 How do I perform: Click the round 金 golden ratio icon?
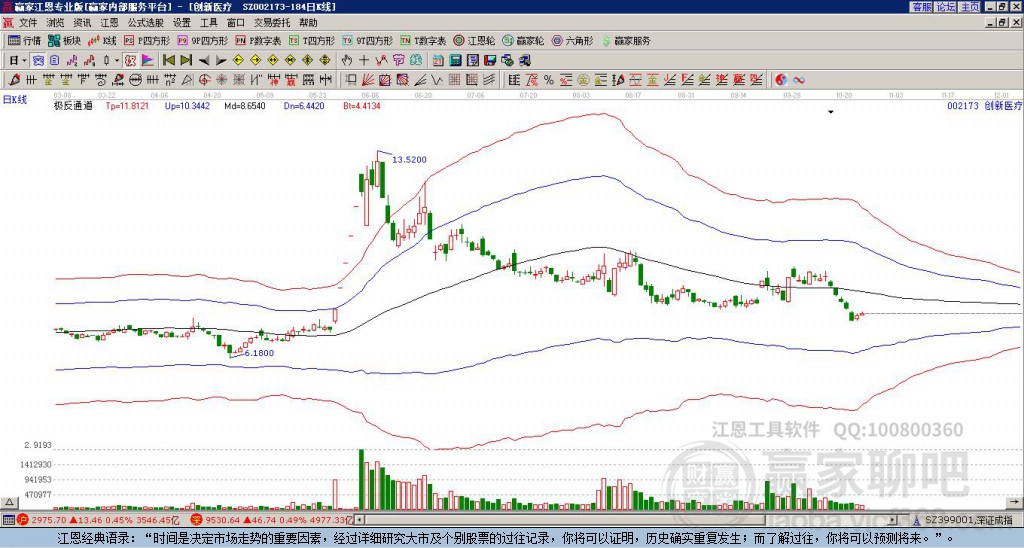pos(582,80)
